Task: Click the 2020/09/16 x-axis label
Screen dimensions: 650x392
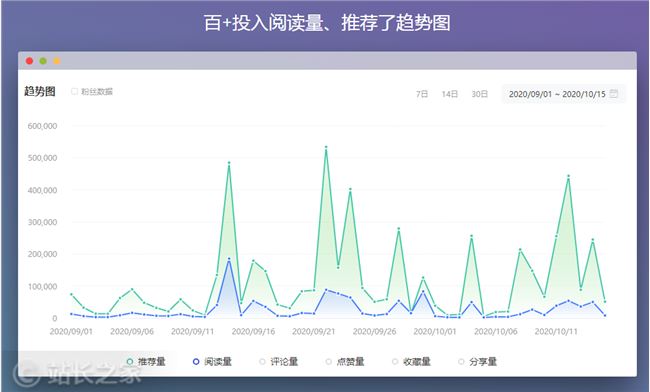Action: click(253, 332)
